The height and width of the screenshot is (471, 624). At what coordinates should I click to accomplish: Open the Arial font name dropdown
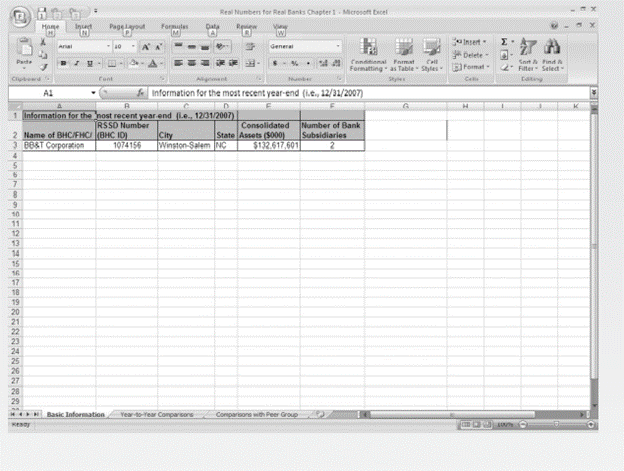tap(108, 47)
